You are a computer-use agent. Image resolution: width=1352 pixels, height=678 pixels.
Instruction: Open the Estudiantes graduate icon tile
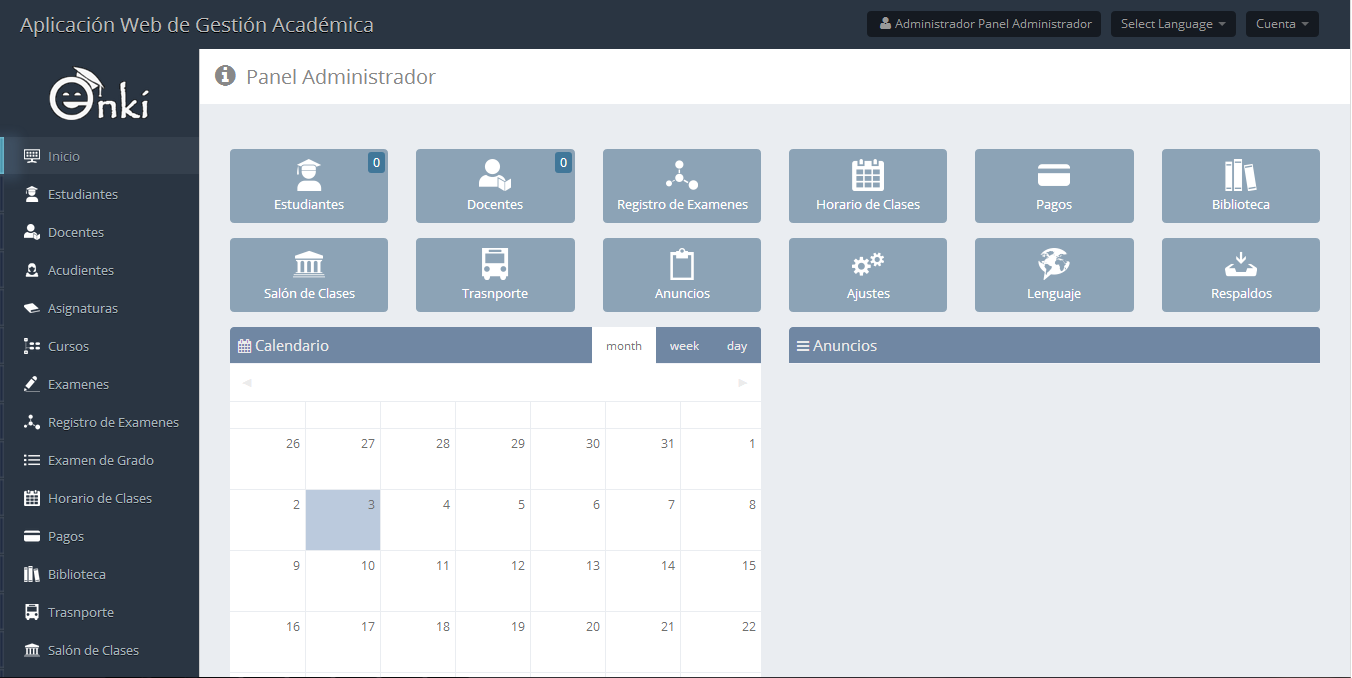coord(309,186)
